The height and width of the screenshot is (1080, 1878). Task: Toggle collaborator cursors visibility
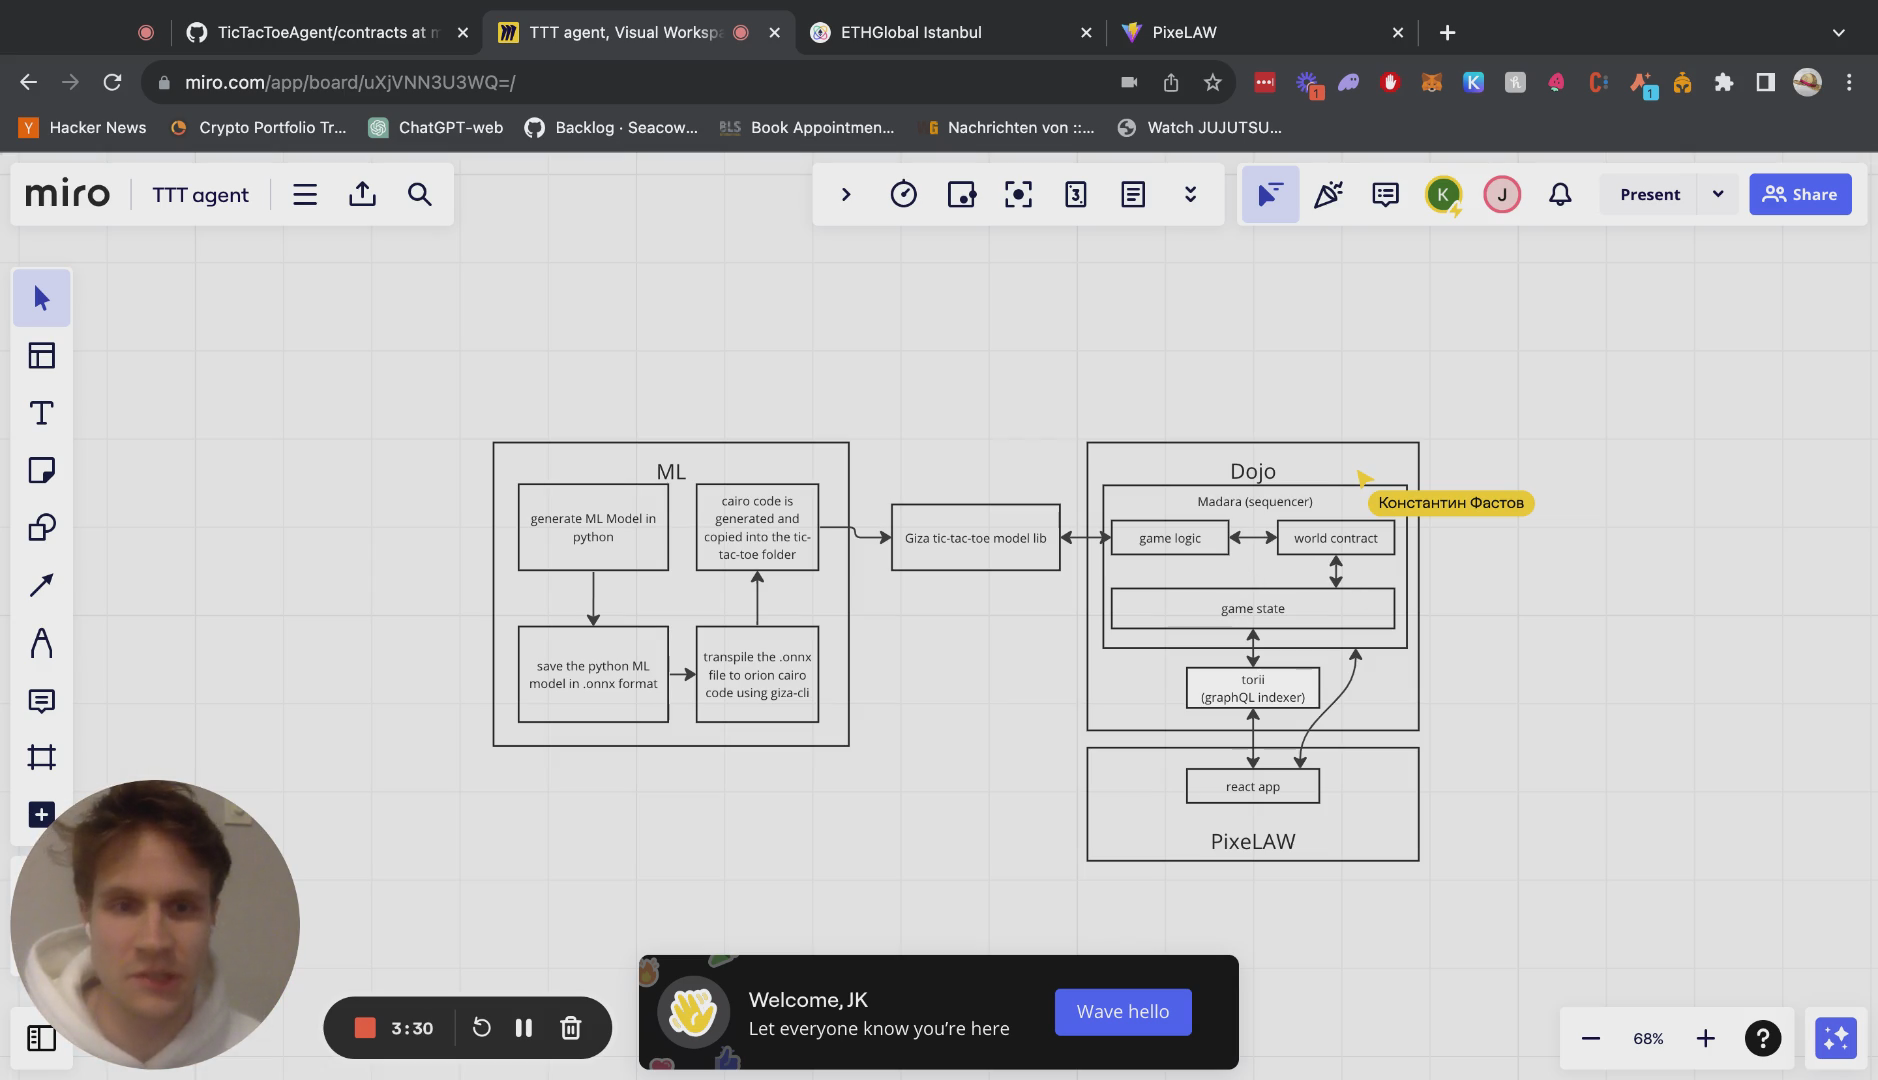pos(1270,194)
